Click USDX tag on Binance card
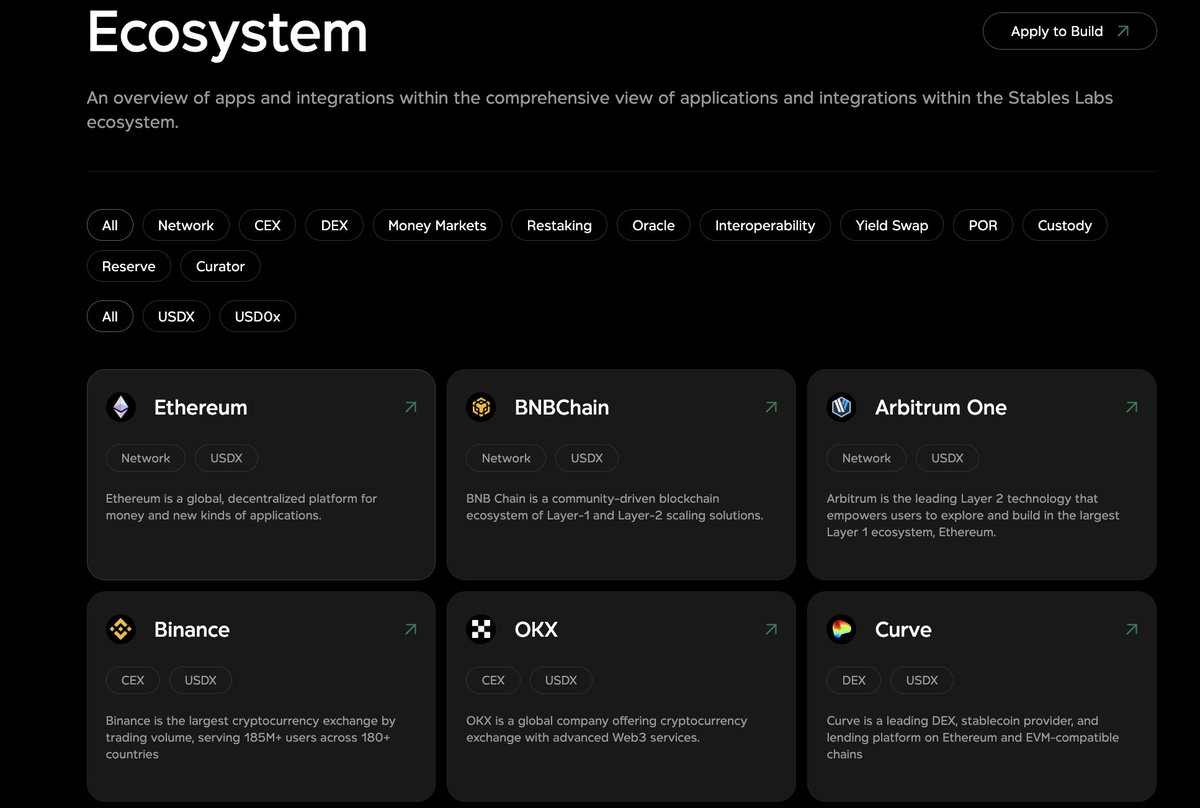 [201, 680]
